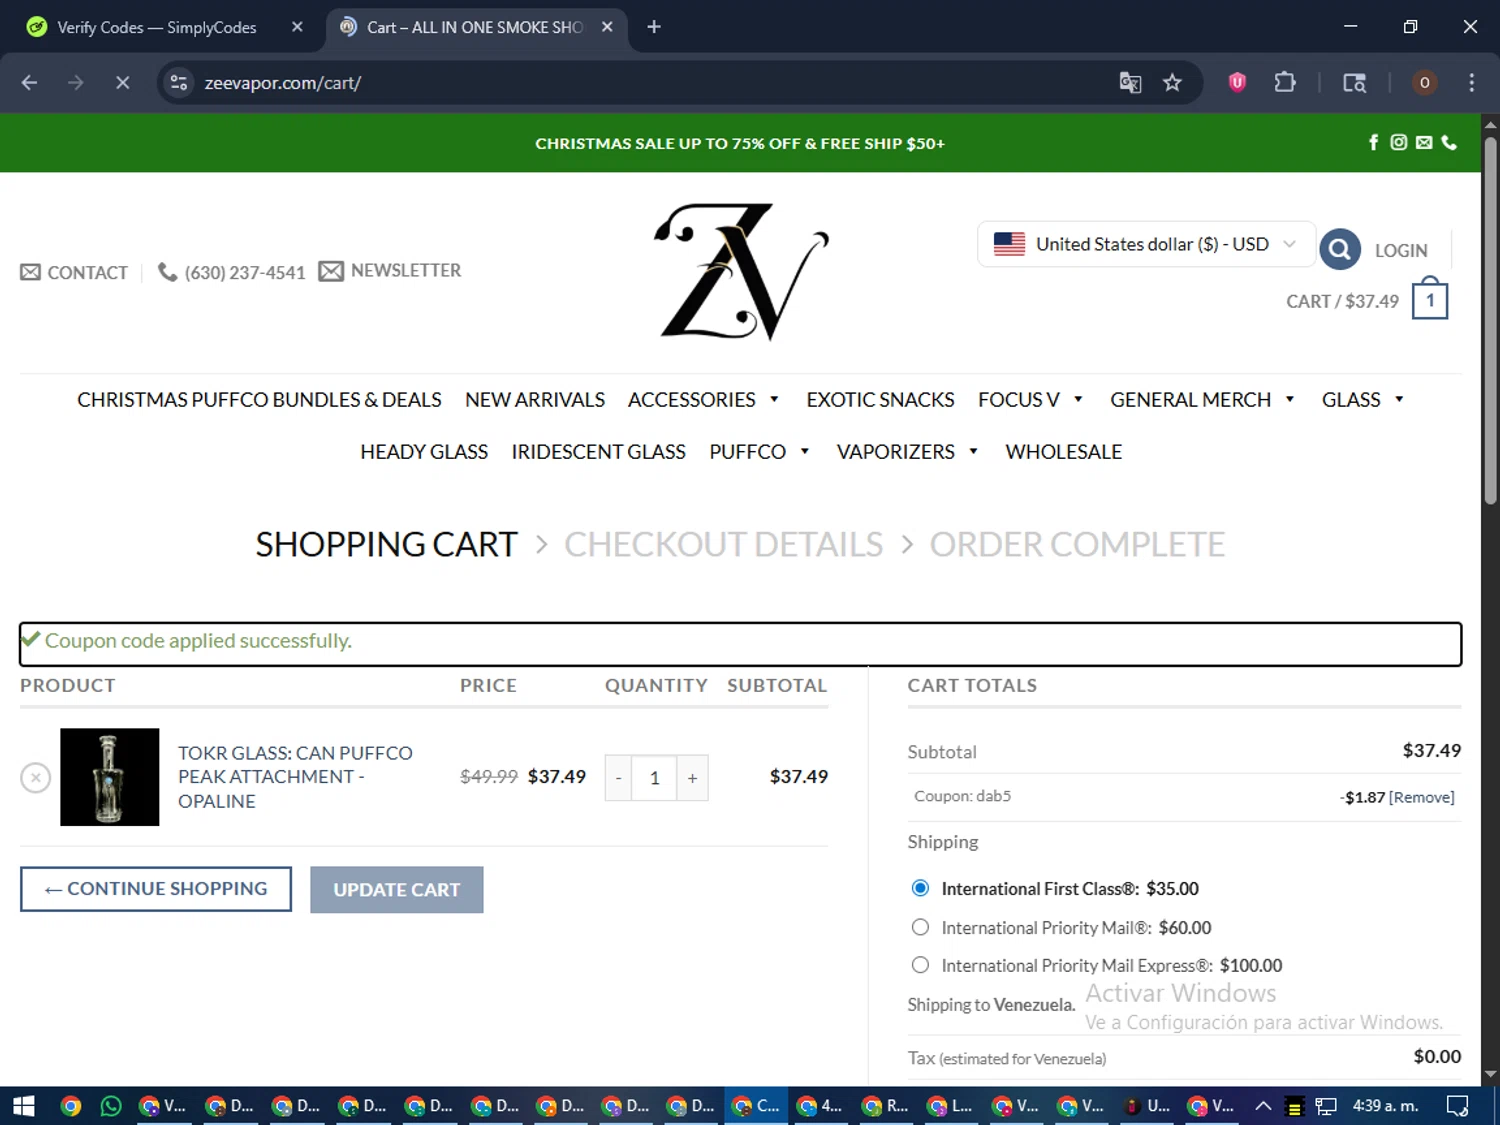This screenshot has height=1125, width=1500.
Task: Open the Instagram icon in green banner
Action: (x=1398, y=142)
